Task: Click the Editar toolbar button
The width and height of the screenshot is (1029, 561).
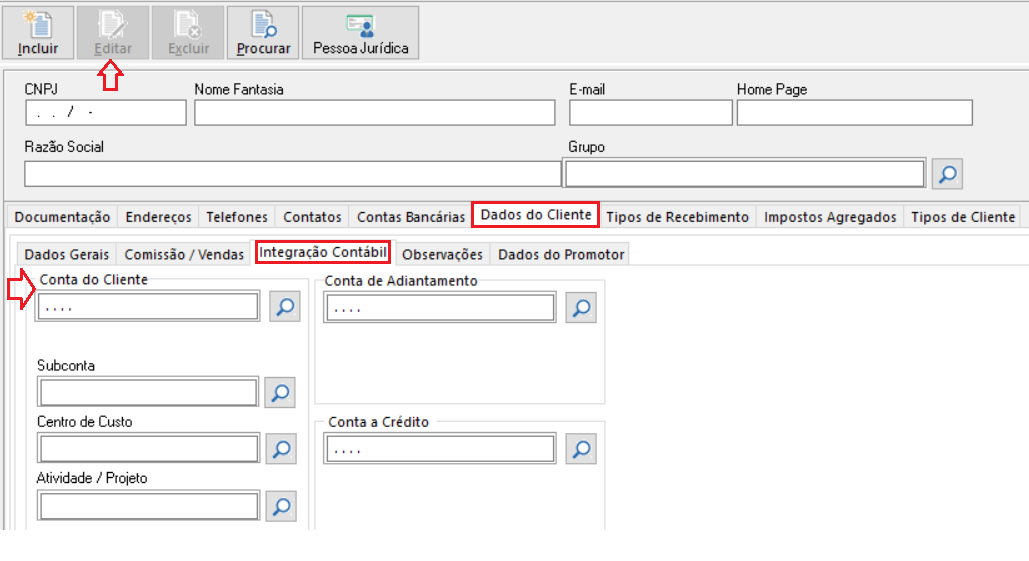Action: 113,33
